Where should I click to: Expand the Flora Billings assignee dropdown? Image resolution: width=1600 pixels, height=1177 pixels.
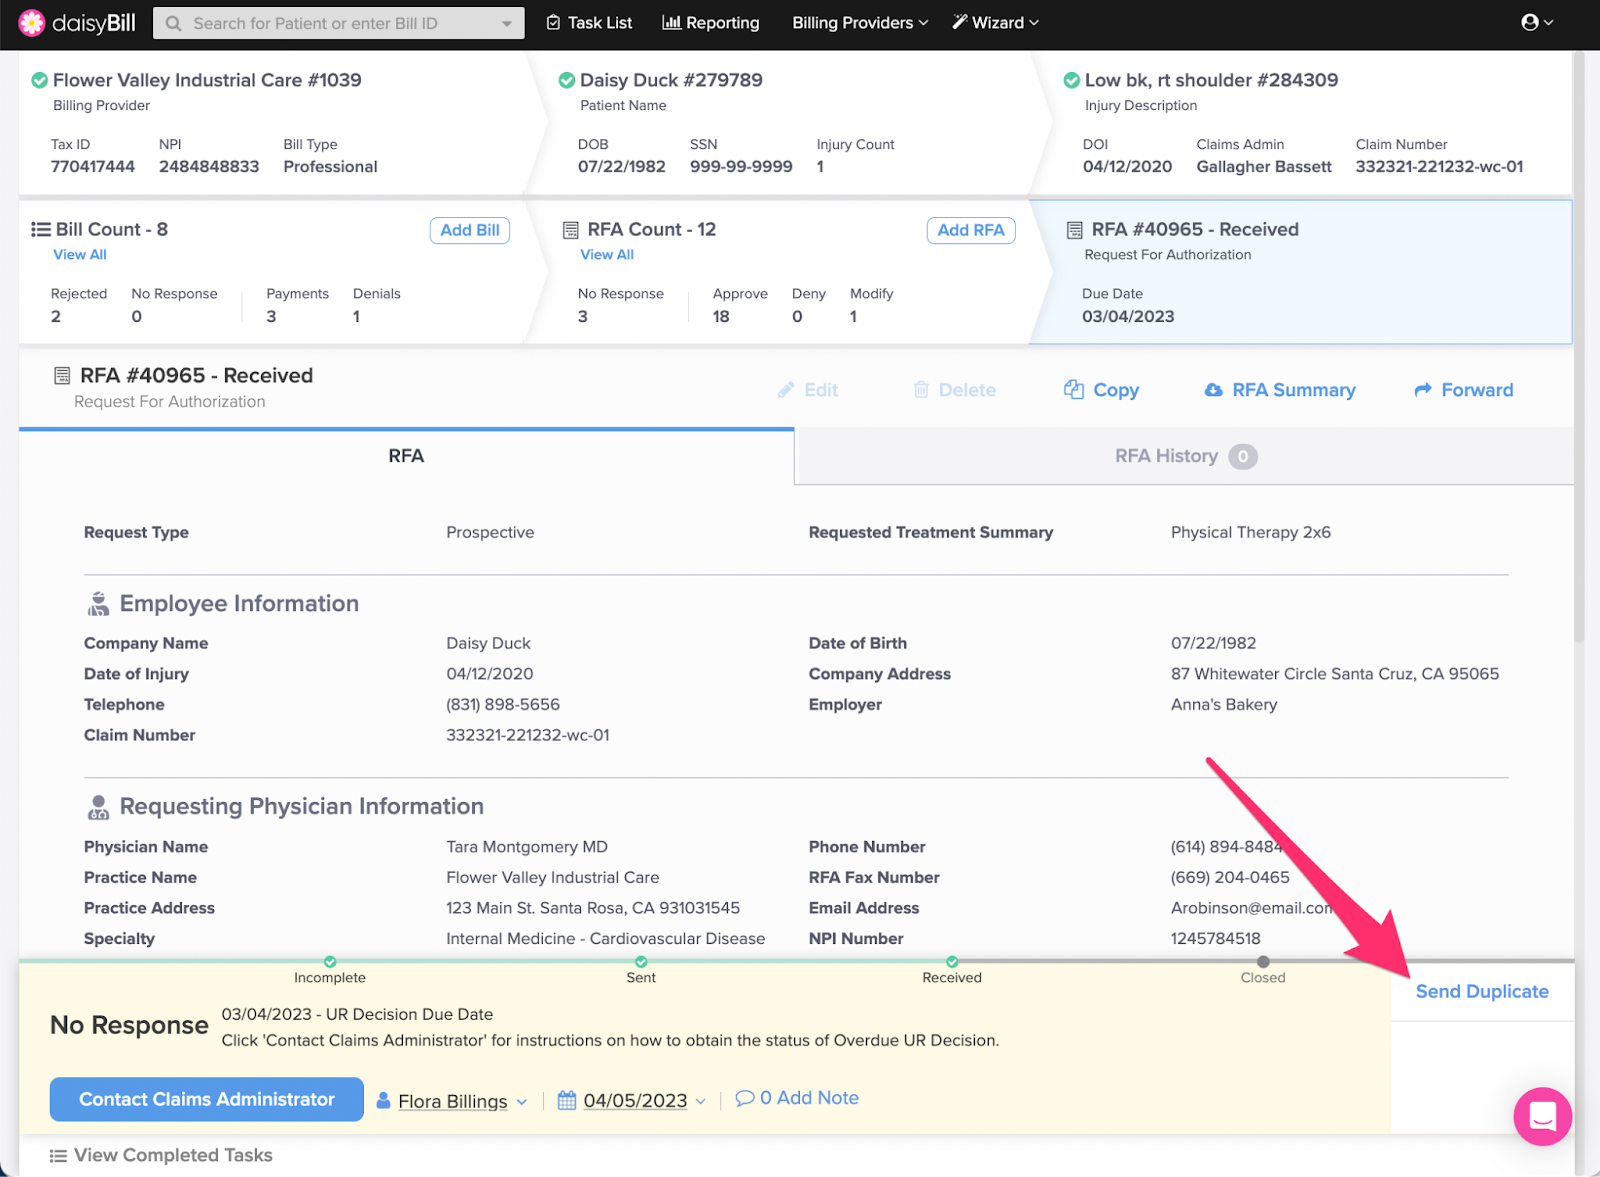point(522,1102)
